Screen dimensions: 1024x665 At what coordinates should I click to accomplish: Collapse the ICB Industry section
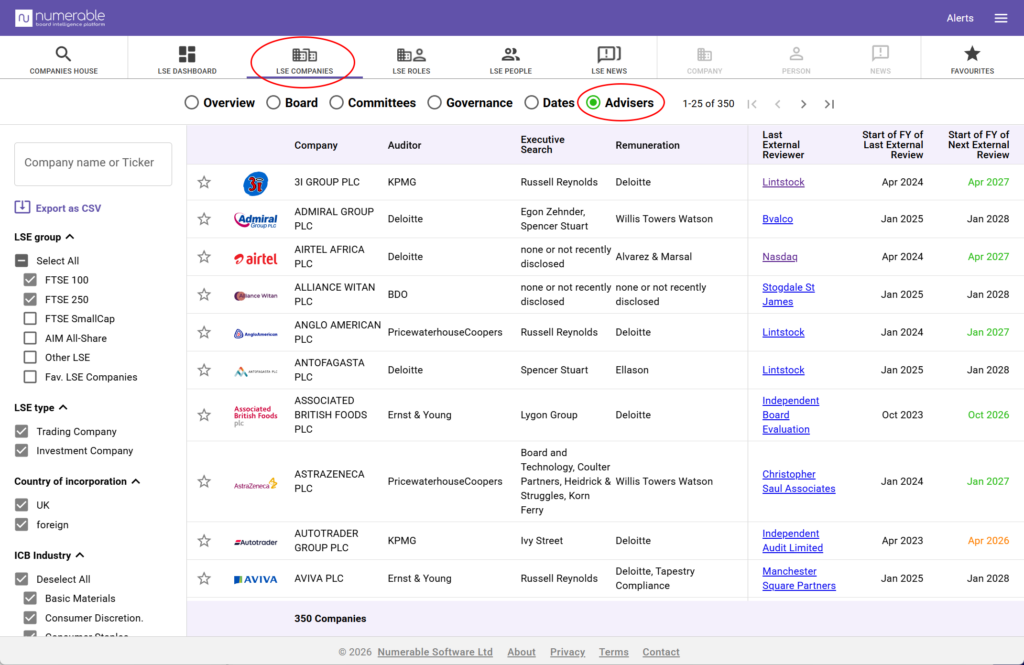coord(80,555)
